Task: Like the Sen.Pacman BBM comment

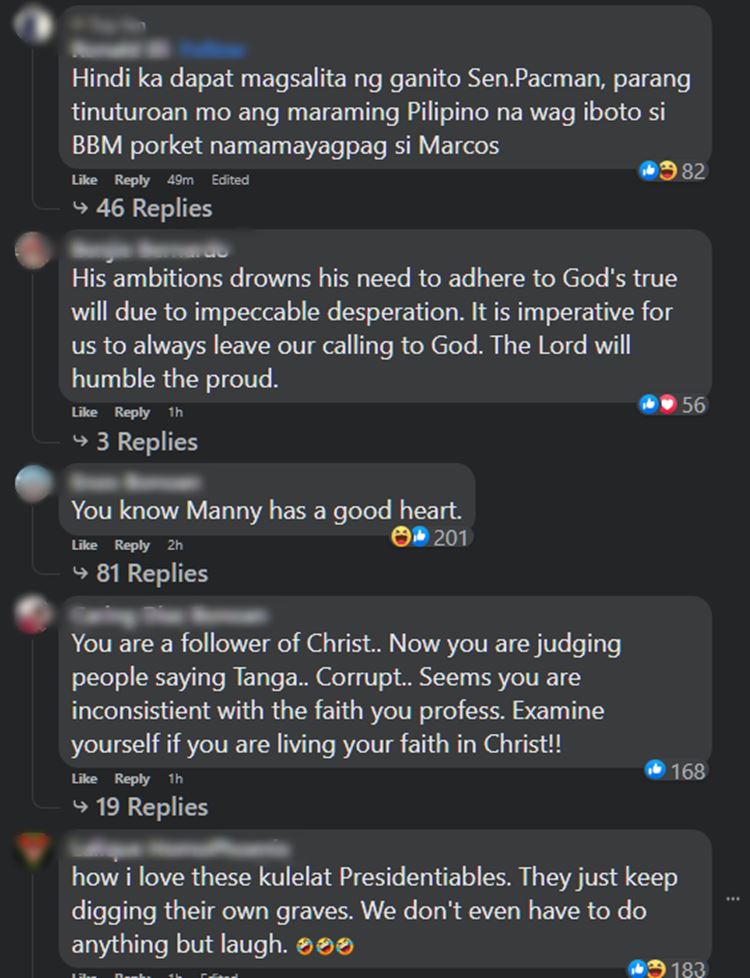Action: (x=84, y=180)
